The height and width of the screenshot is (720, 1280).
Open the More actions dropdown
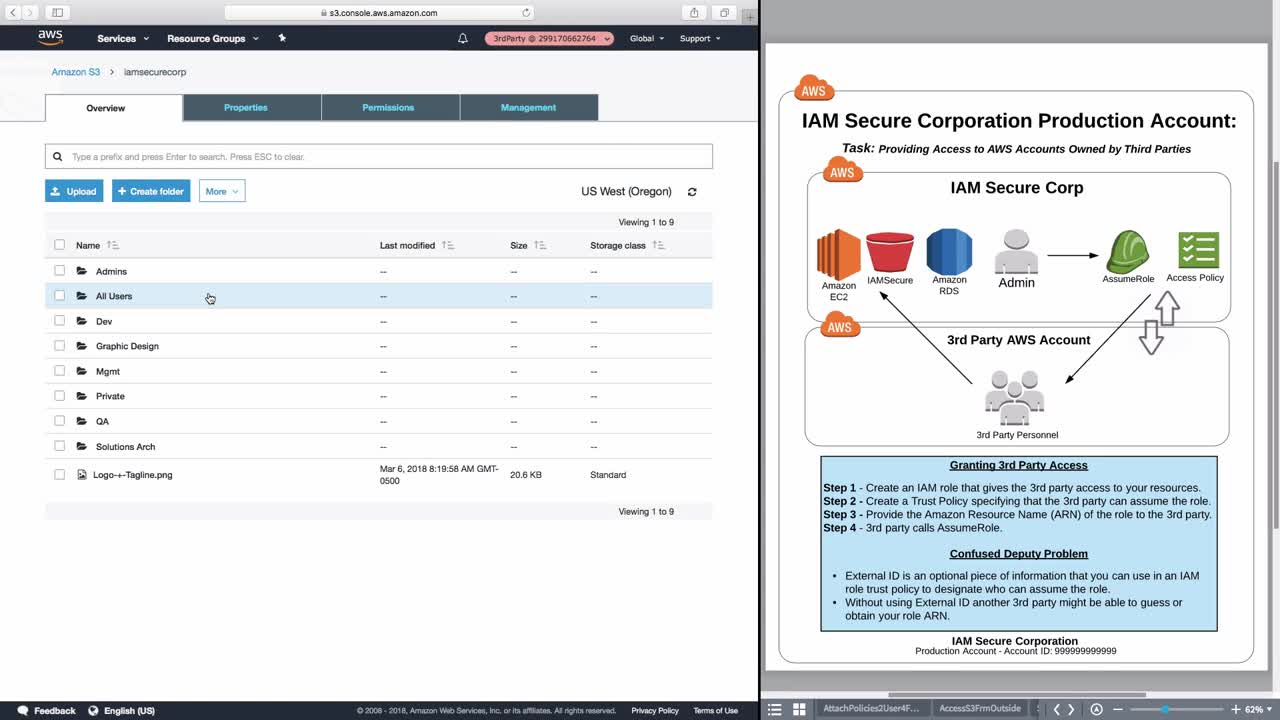pyautogui.click(x=222, y=191)
